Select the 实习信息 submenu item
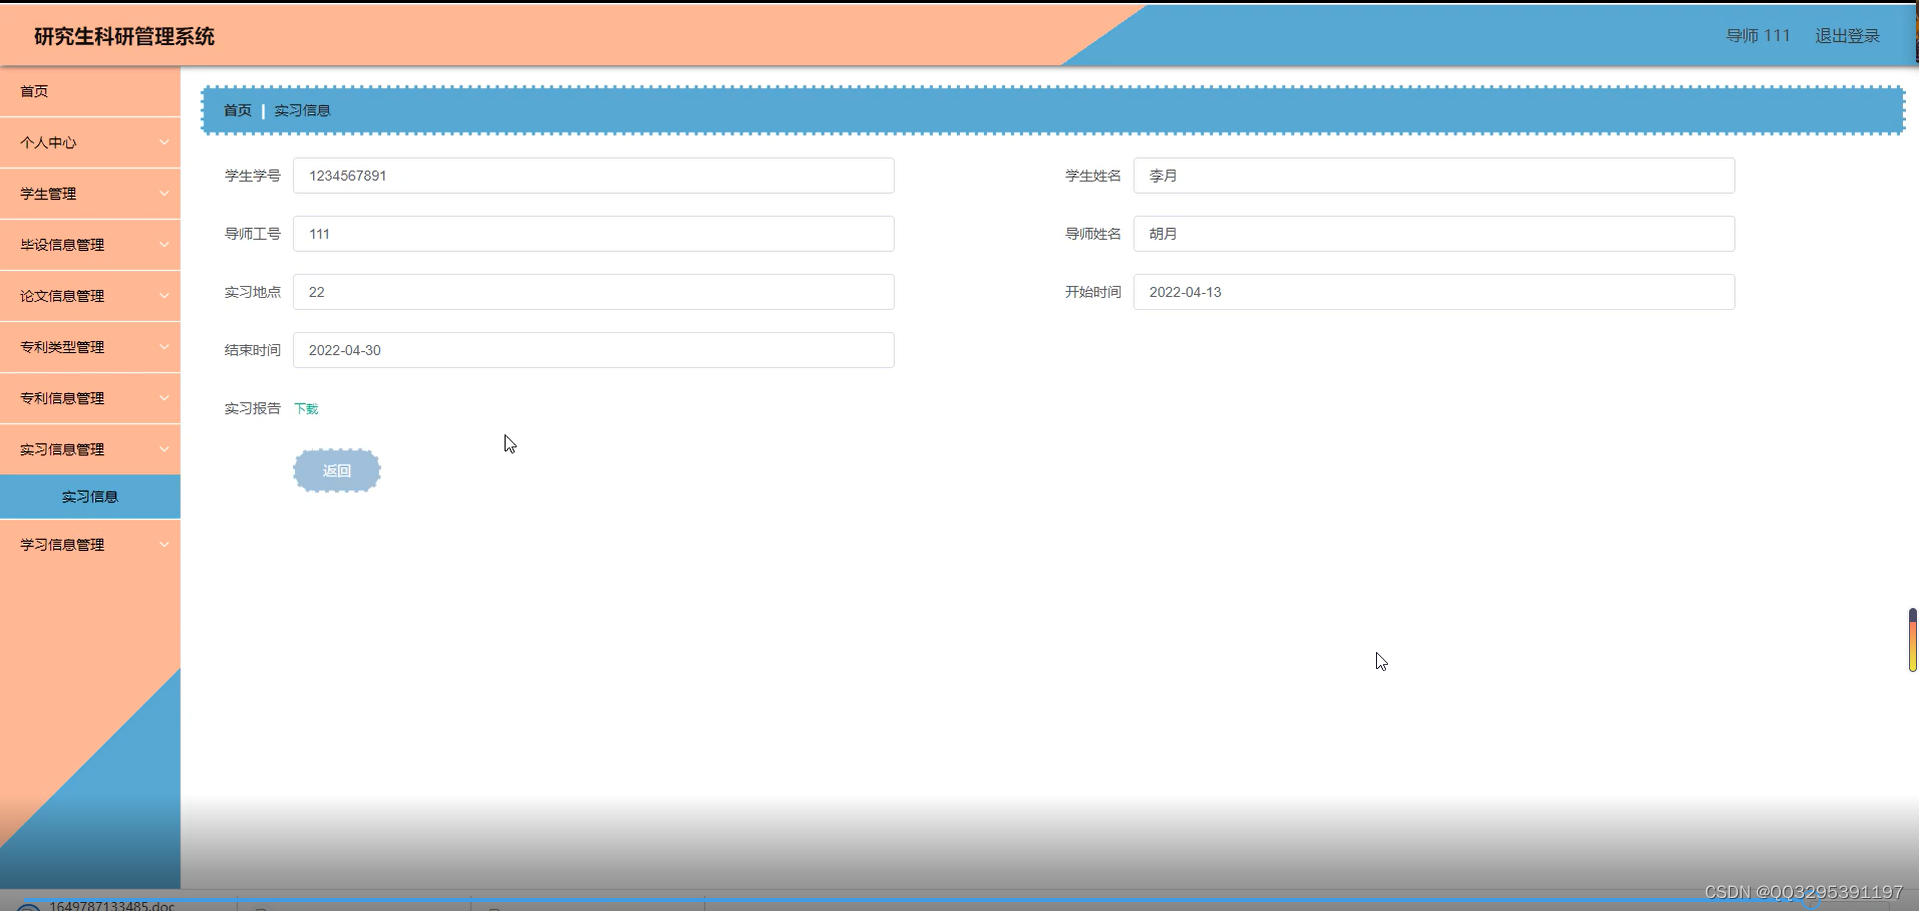The height and width of the screenshot is (911, 1919). (90, 497)
